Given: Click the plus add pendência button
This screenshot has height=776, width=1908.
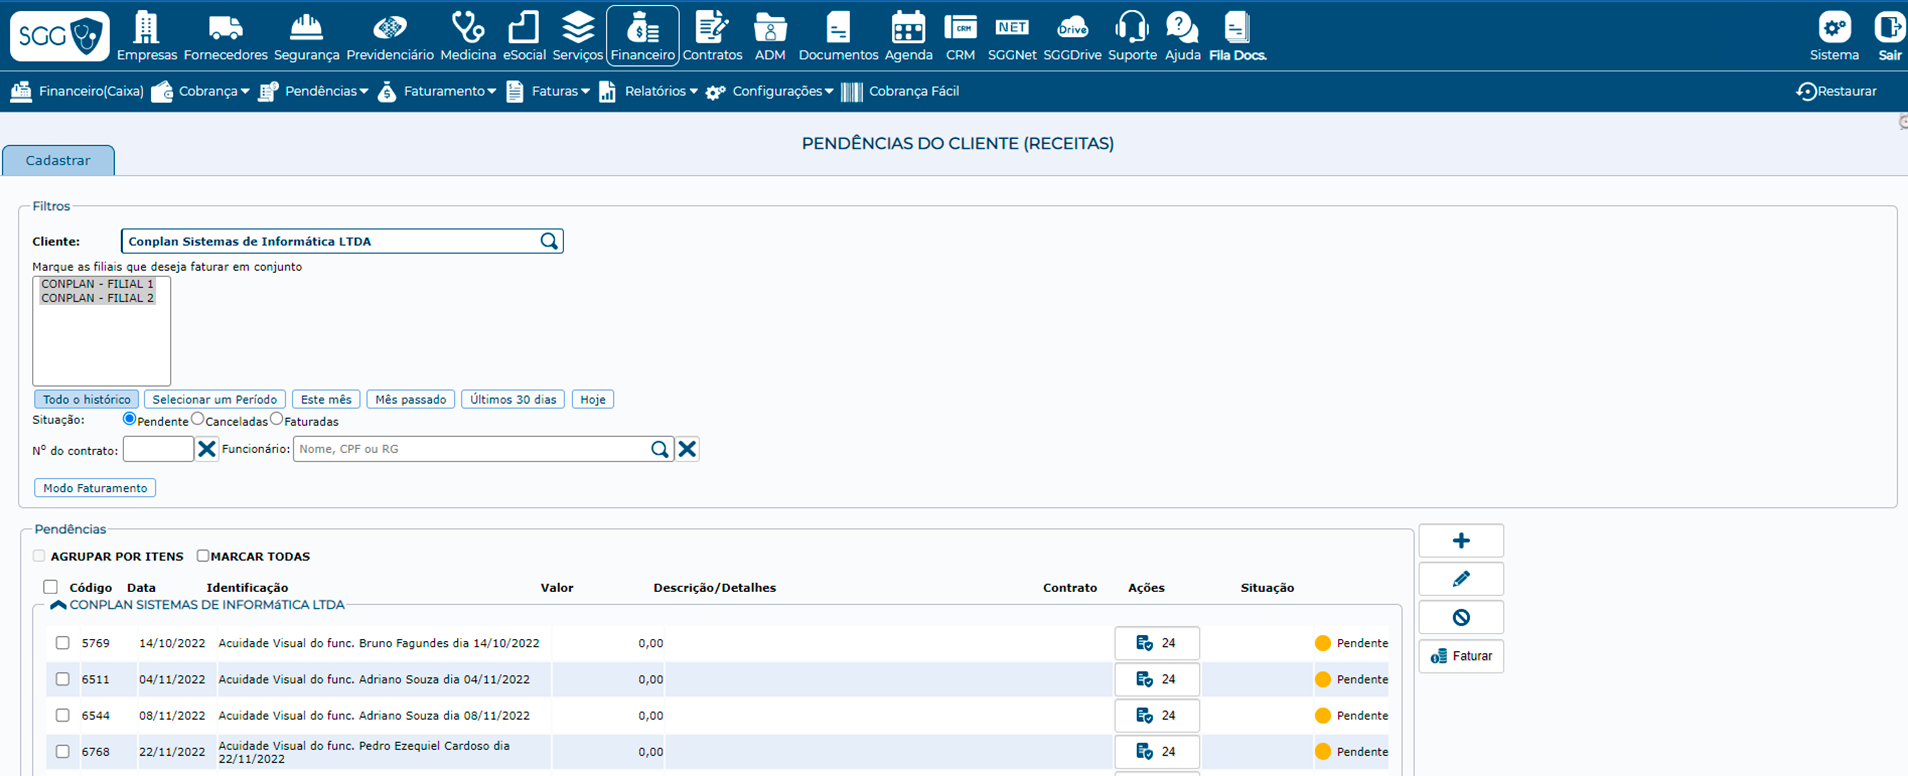Looking at the screenshot, I should [1460, 541].
